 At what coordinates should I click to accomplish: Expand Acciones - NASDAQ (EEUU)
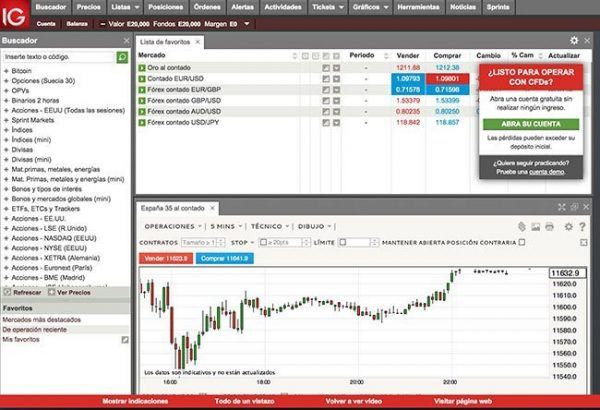click(x=6, y=238)
